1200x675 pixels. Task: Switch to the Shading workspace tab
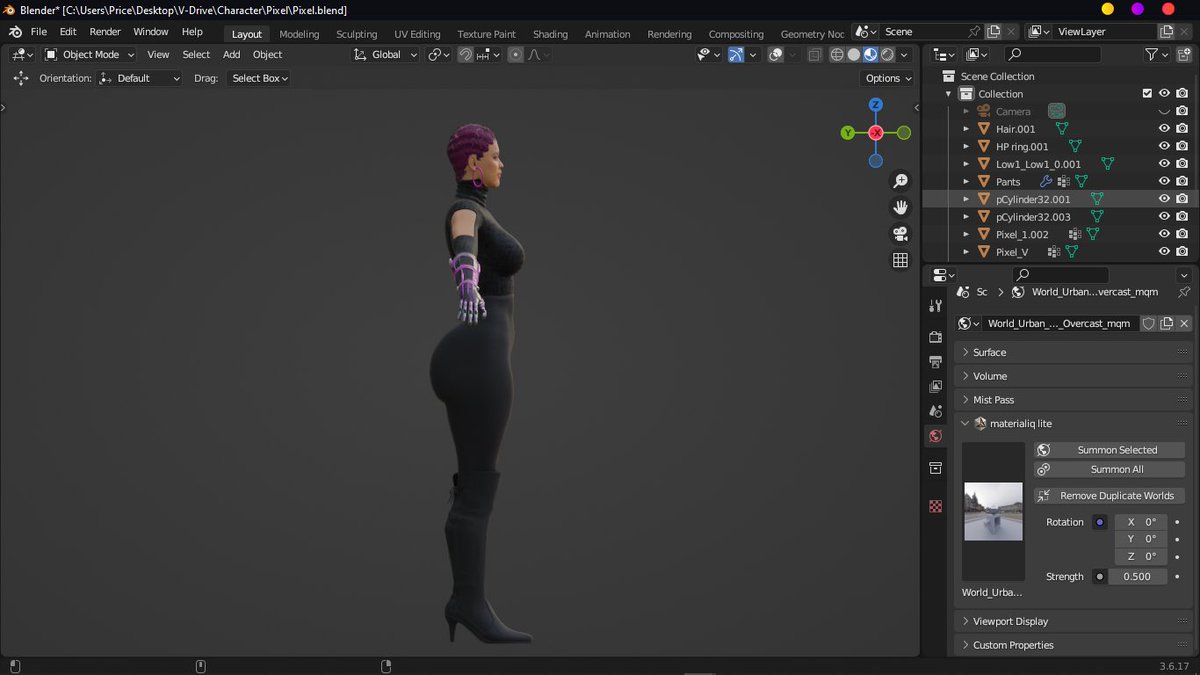tap(550, 34)
